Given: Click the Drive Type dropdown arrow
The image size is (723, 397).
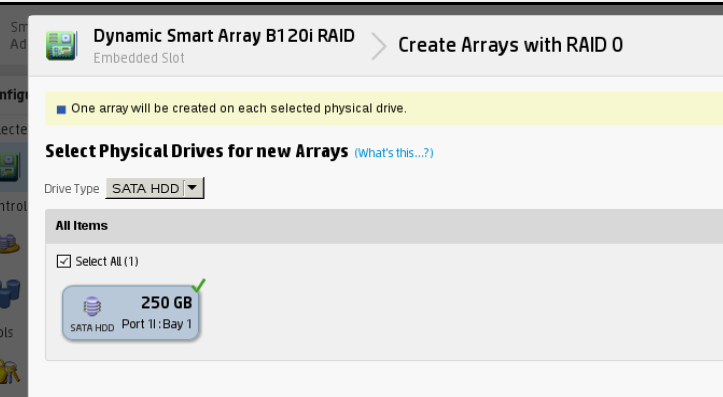Looking at the screenshot, I should 192,188.
